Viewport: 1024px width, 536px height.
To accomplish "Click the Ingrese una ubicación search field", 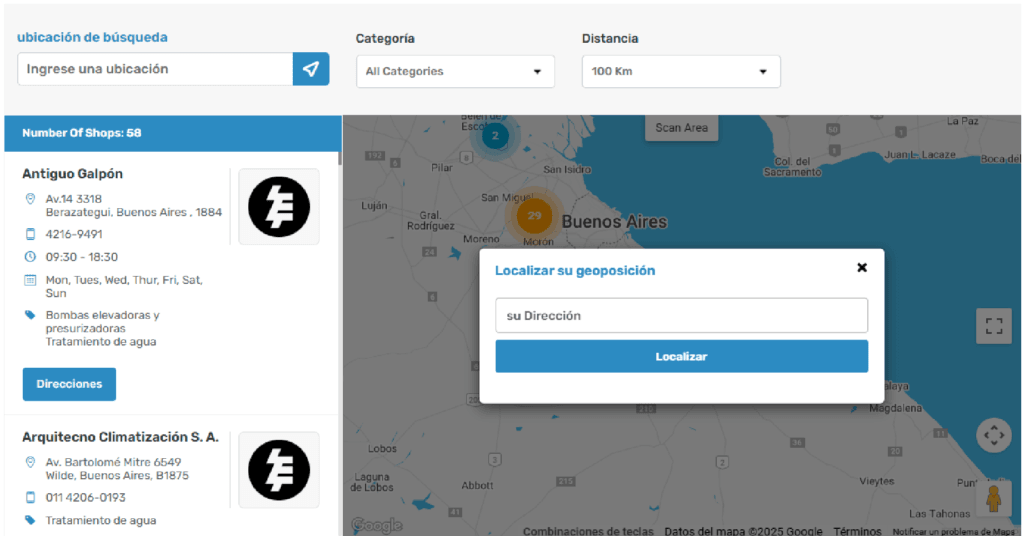I will pos(155,69).
